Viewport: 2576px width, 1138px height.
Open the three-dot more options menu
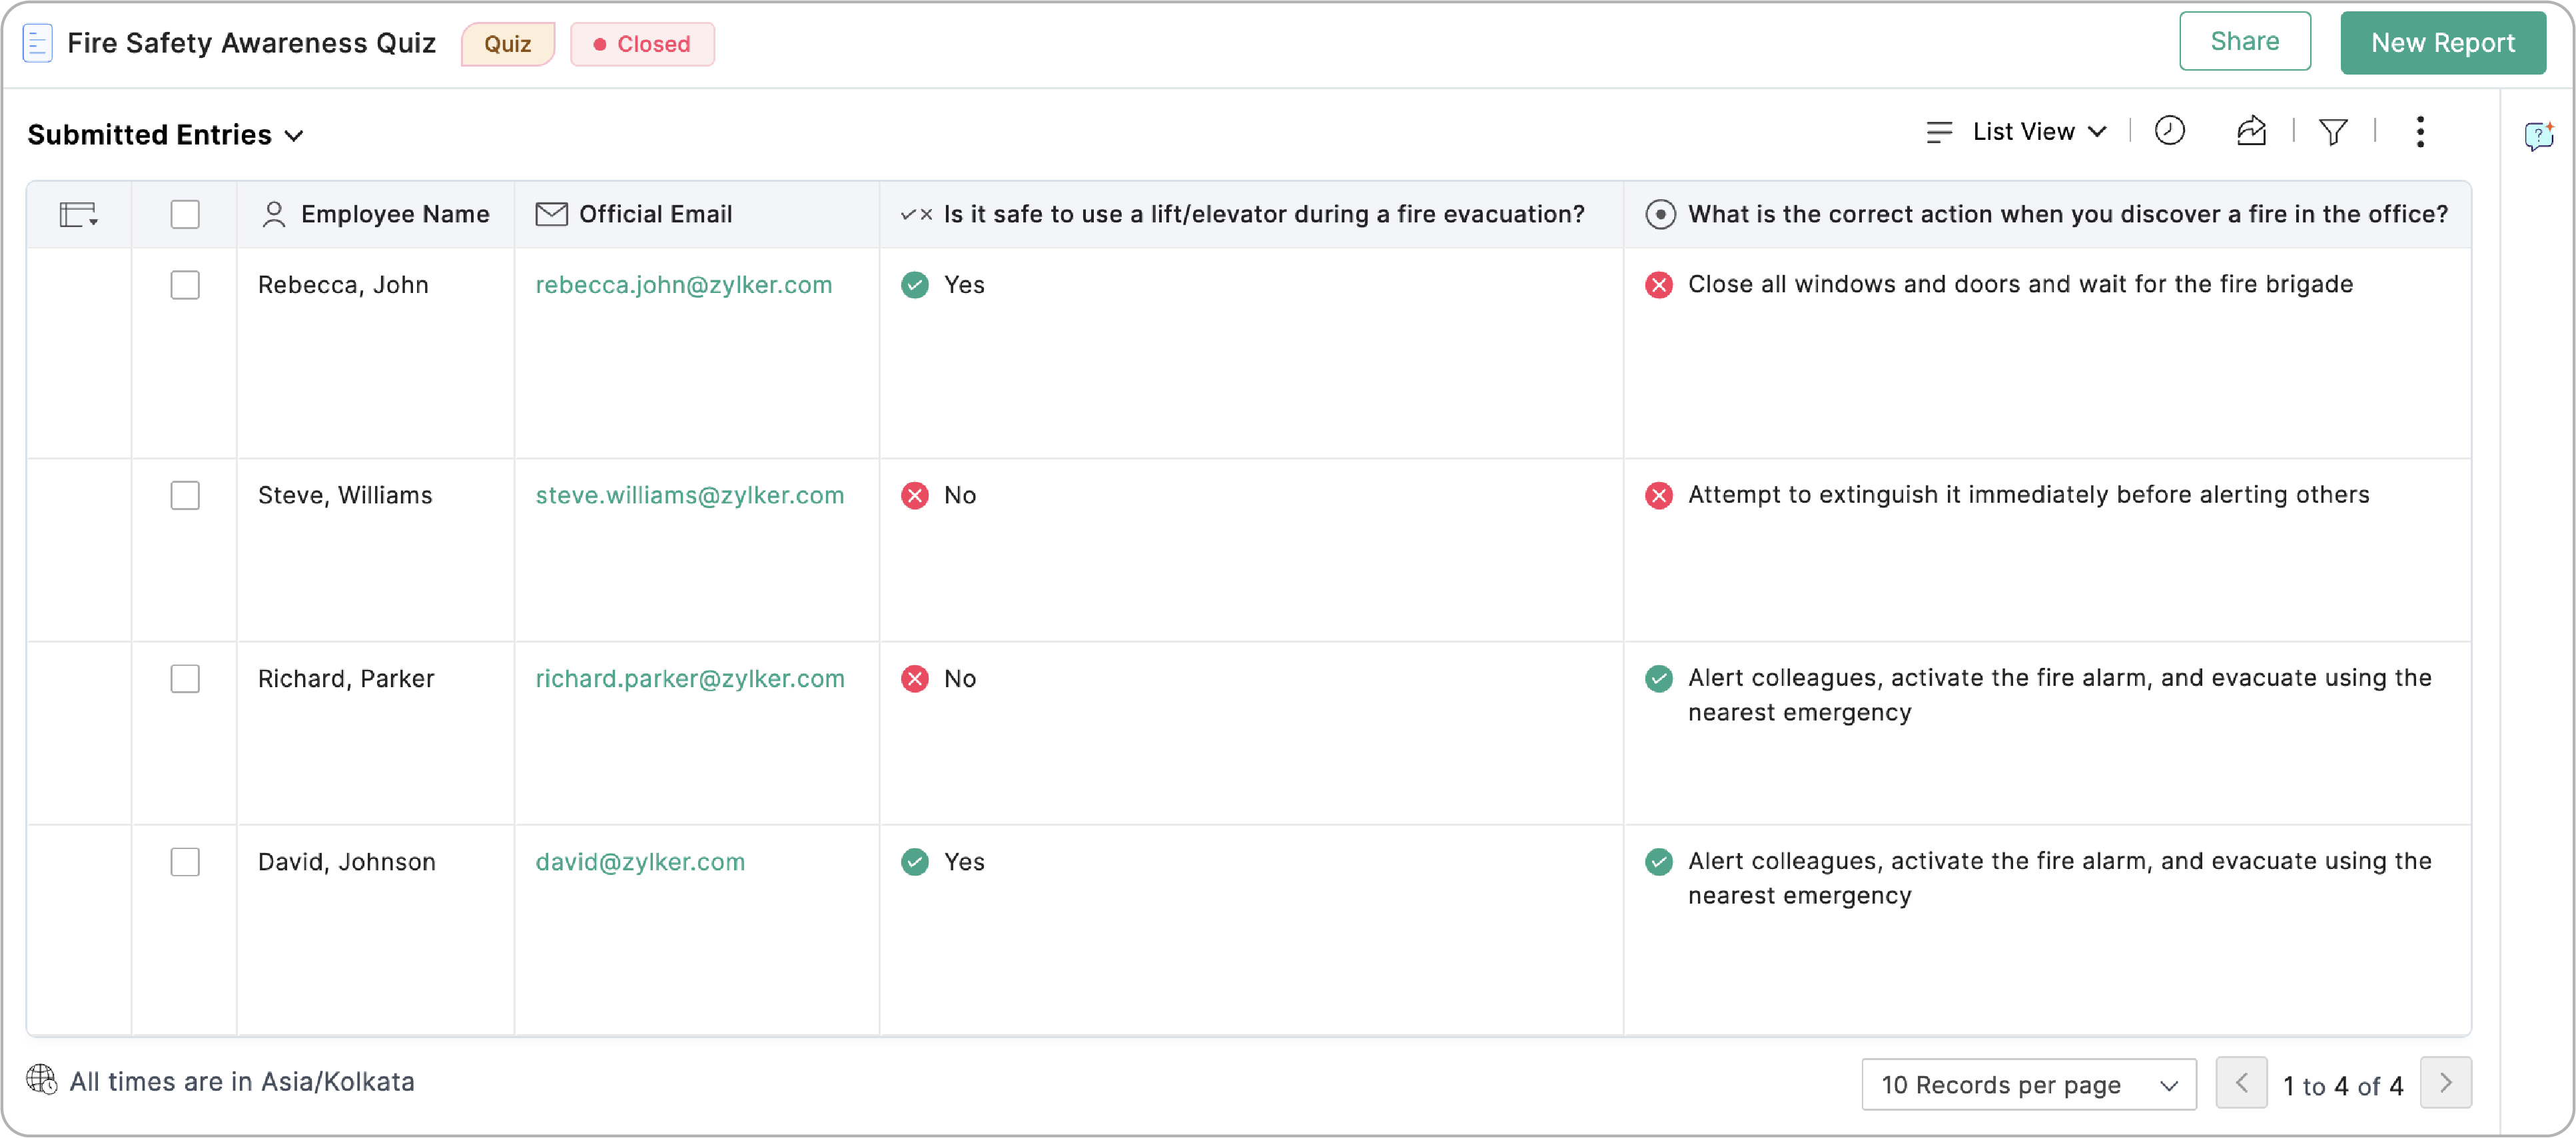(2420, 131)
